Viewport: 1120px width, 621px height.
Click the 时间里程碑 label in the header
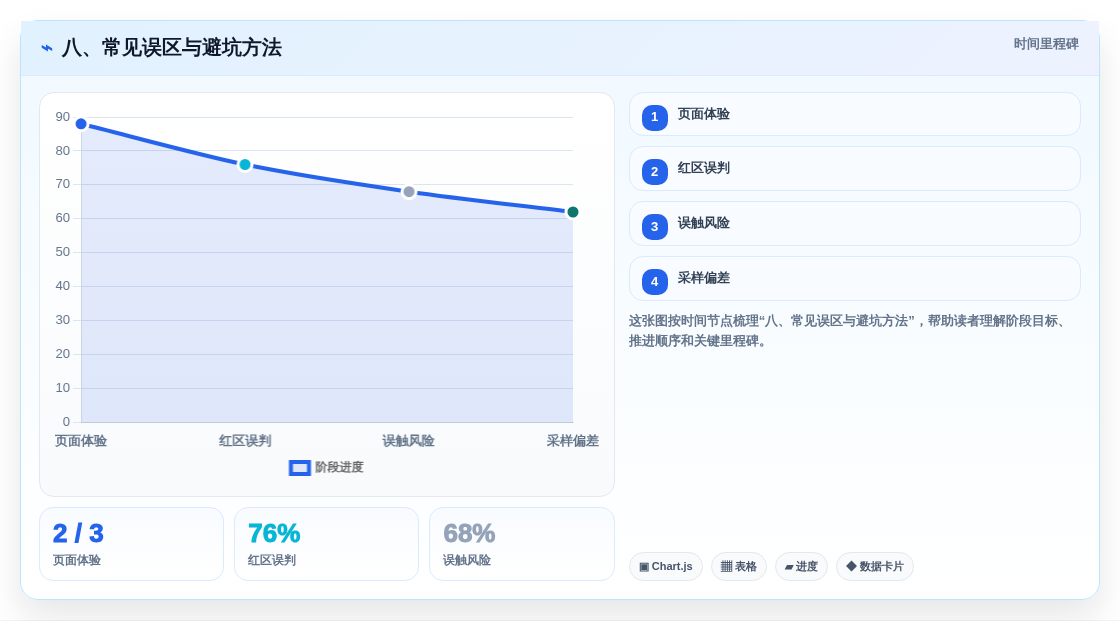pos(1046,44)
